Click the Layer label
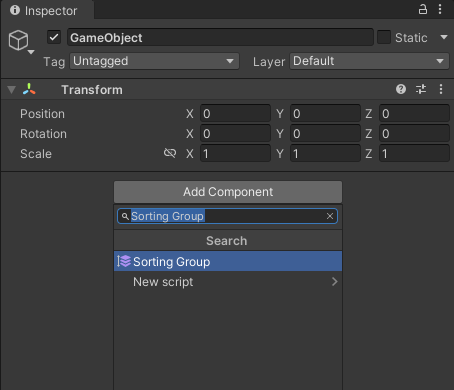The height and width of the screenshot is (390, 454). pyautogui.click(x=269, y=62)
